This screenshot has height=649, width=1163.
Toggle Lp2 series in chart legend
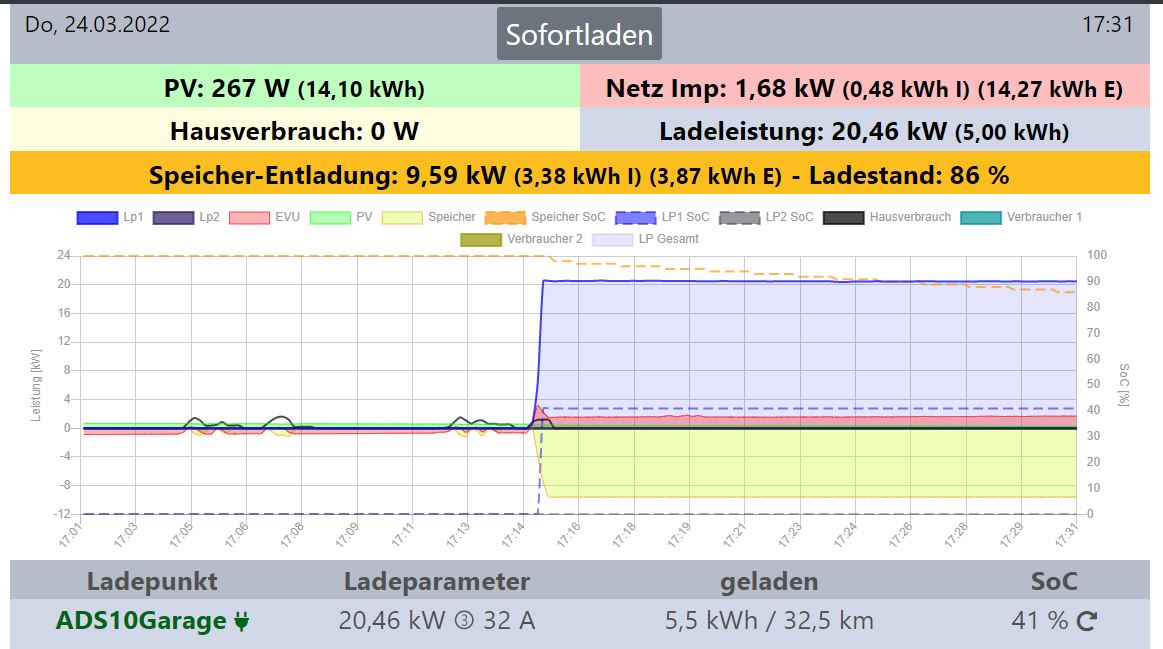[186, 217]
